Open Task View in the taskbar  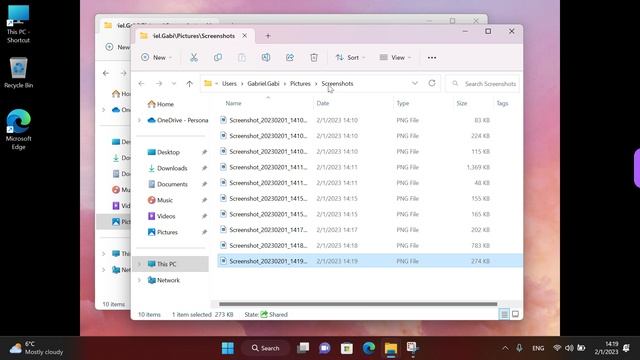pyautogui.click(x=303, y=348)
